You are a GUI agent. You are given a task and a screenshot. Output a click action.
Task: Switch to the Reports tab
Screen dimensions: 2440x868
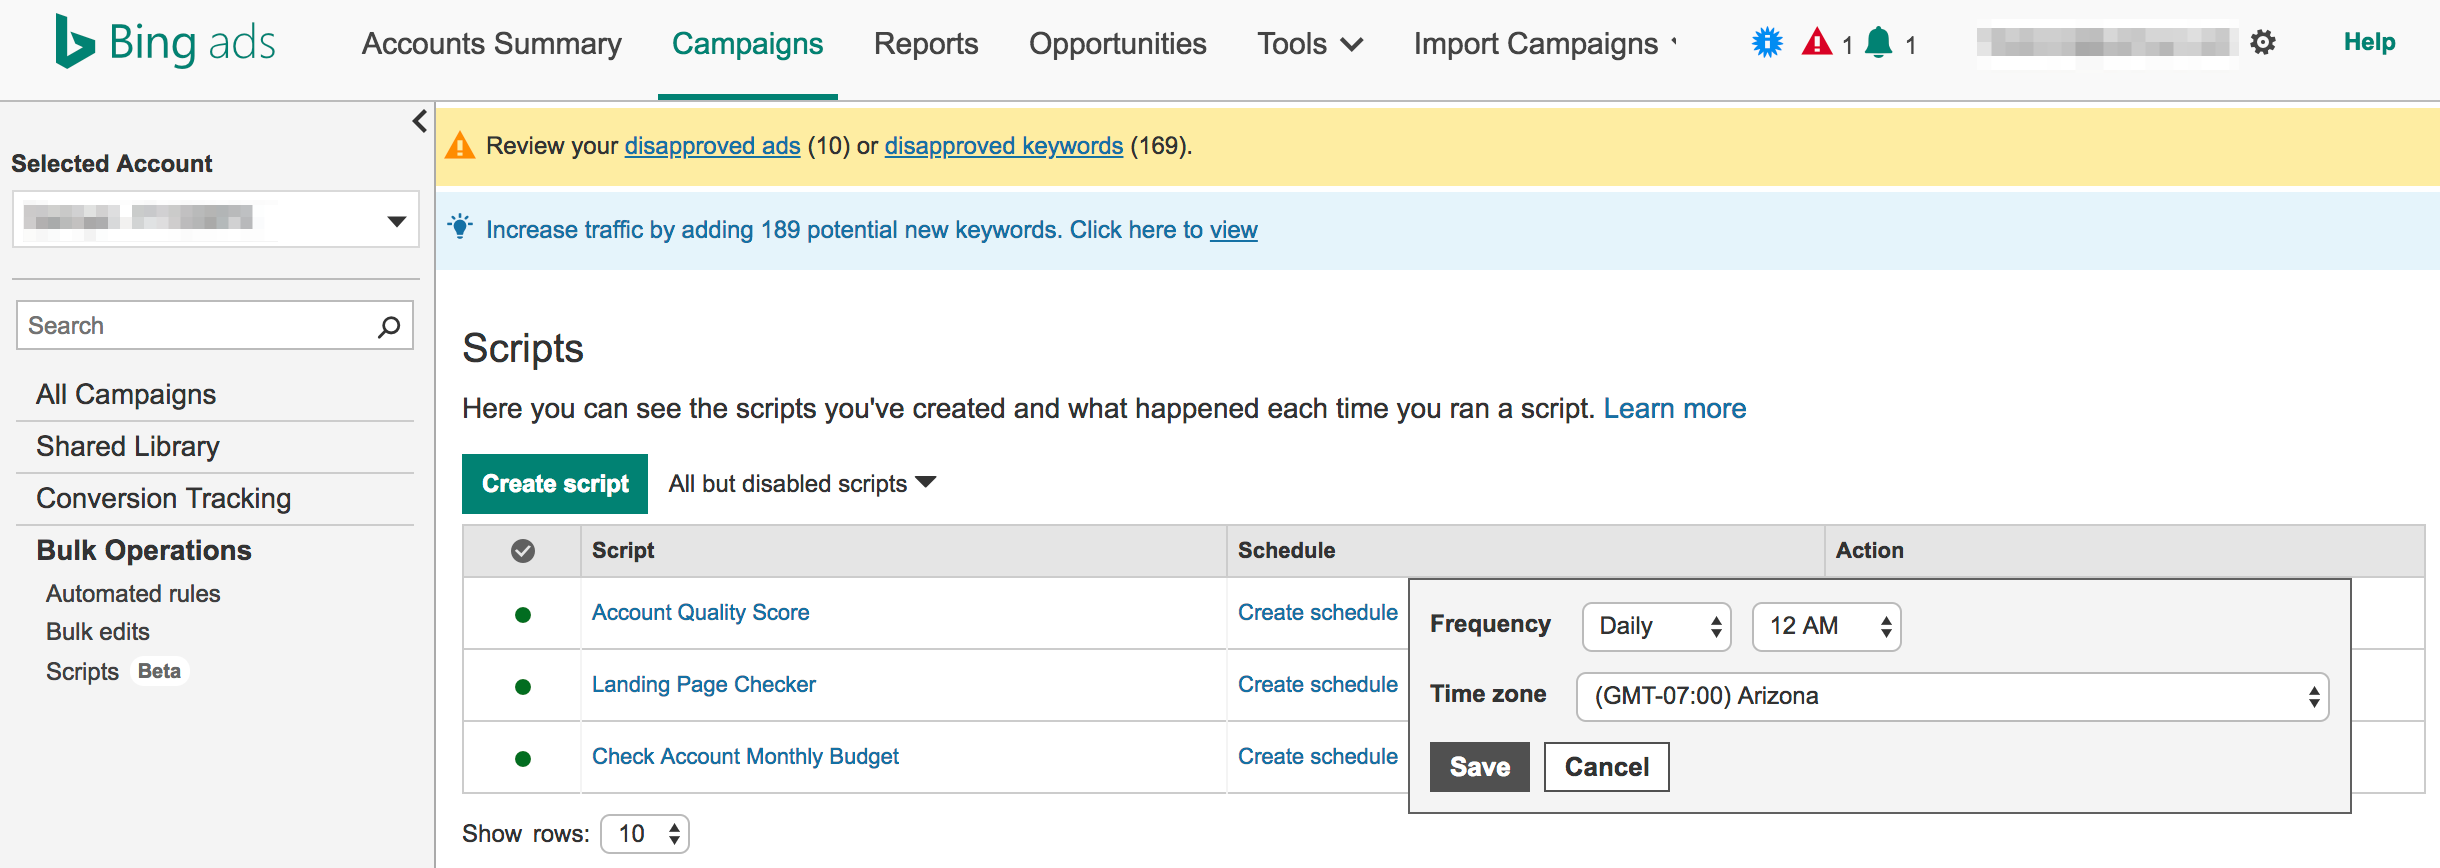(925, 44)
